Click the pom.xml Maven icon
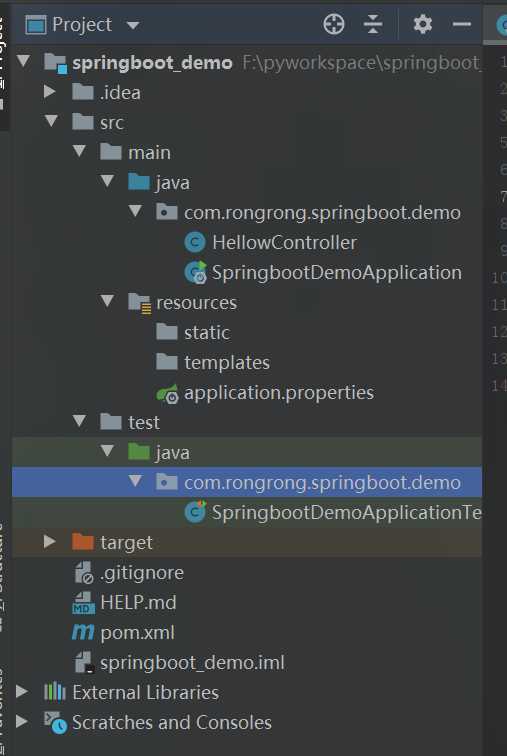Viewport: 507px width, 756px height. (83, 633)
